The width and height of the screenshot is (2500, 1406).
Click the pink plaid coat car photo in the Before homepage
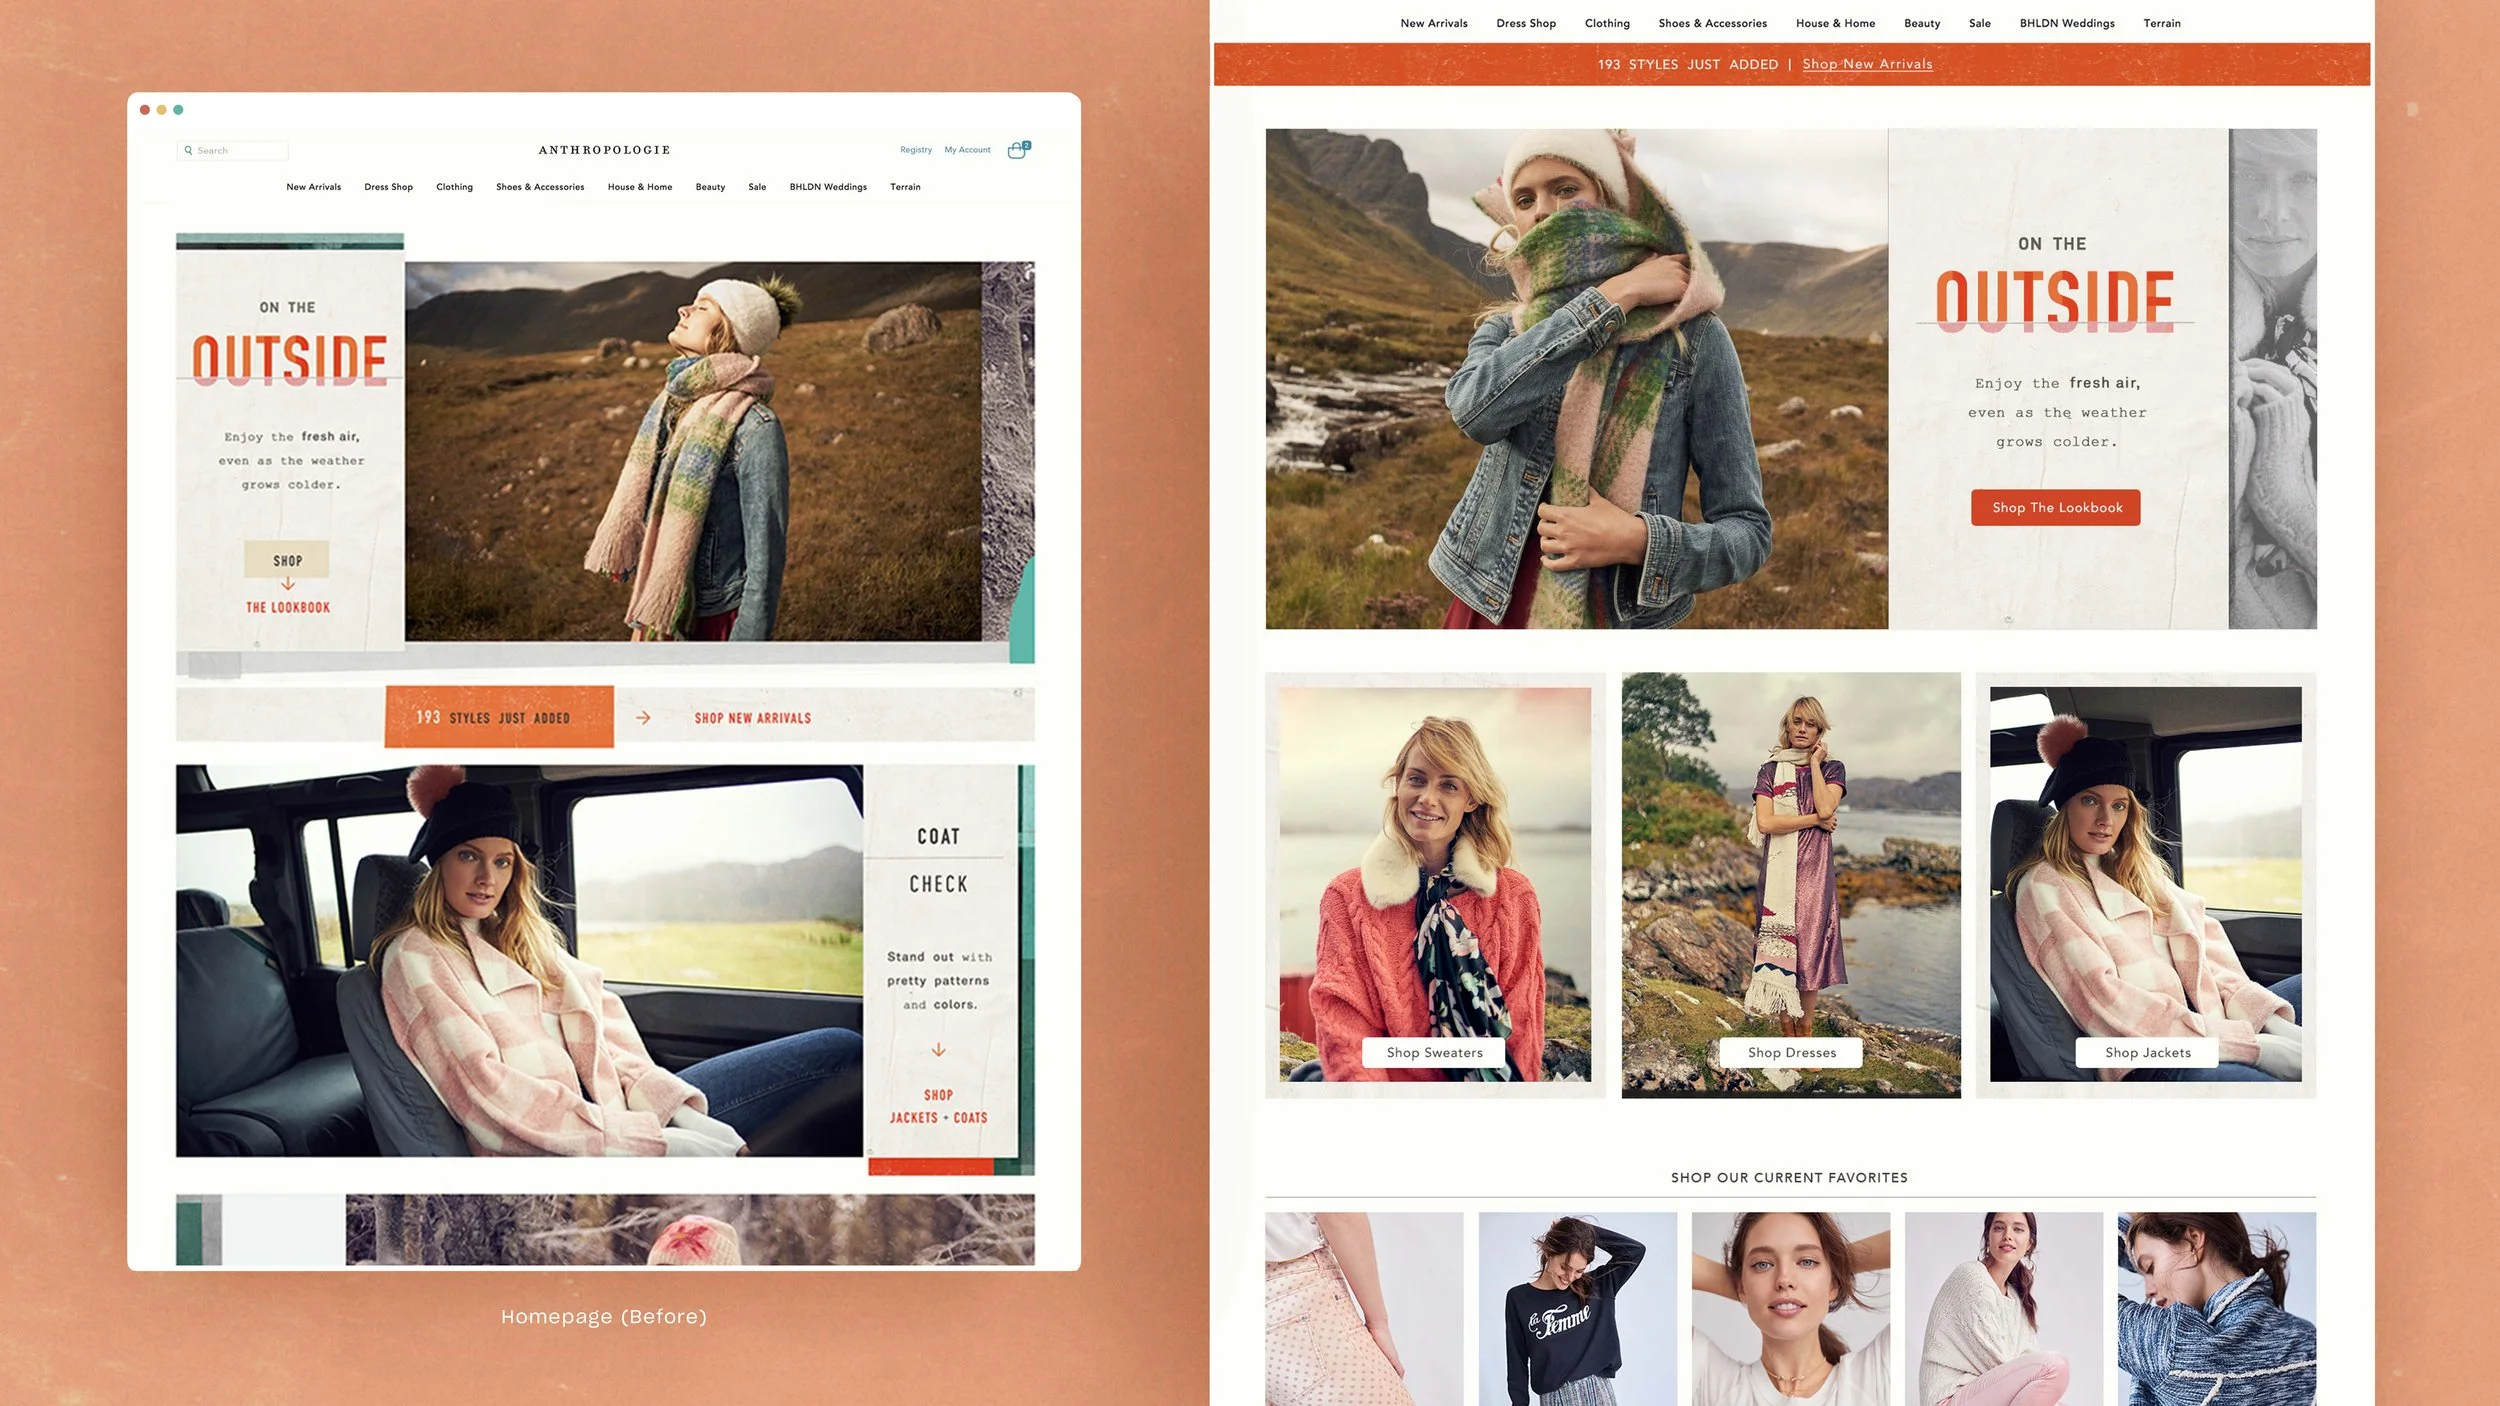click(519, 961)
